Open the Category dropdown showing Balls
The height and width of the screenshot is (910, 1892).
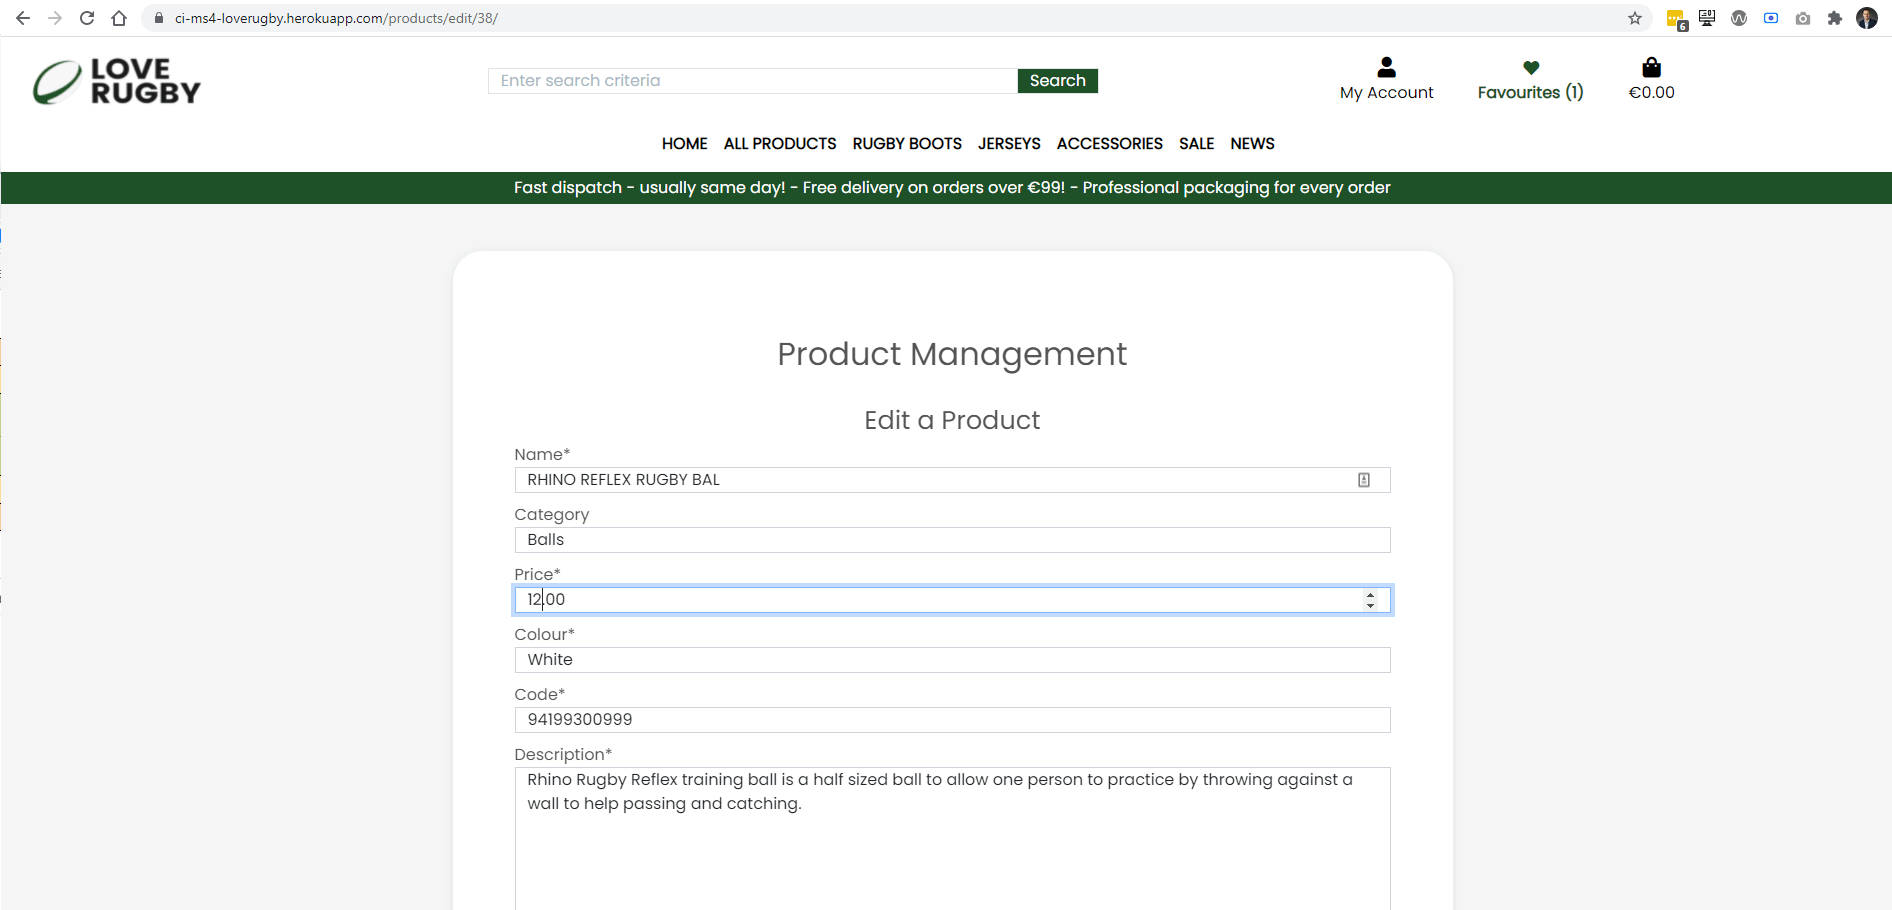952,540
